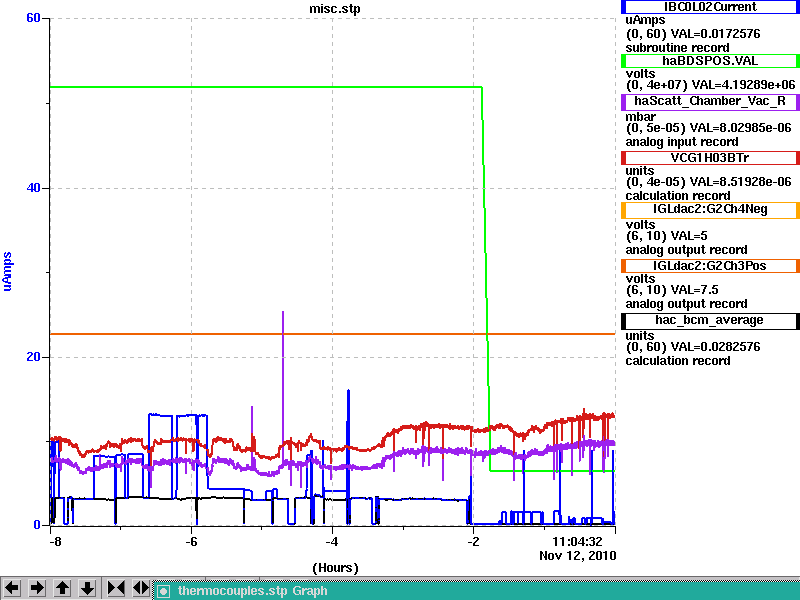Select the haScatt_Chamber_Vac_R curve legend
This screenshot has width=800, height=600.
pyautogui.click(x=710, y=101)
